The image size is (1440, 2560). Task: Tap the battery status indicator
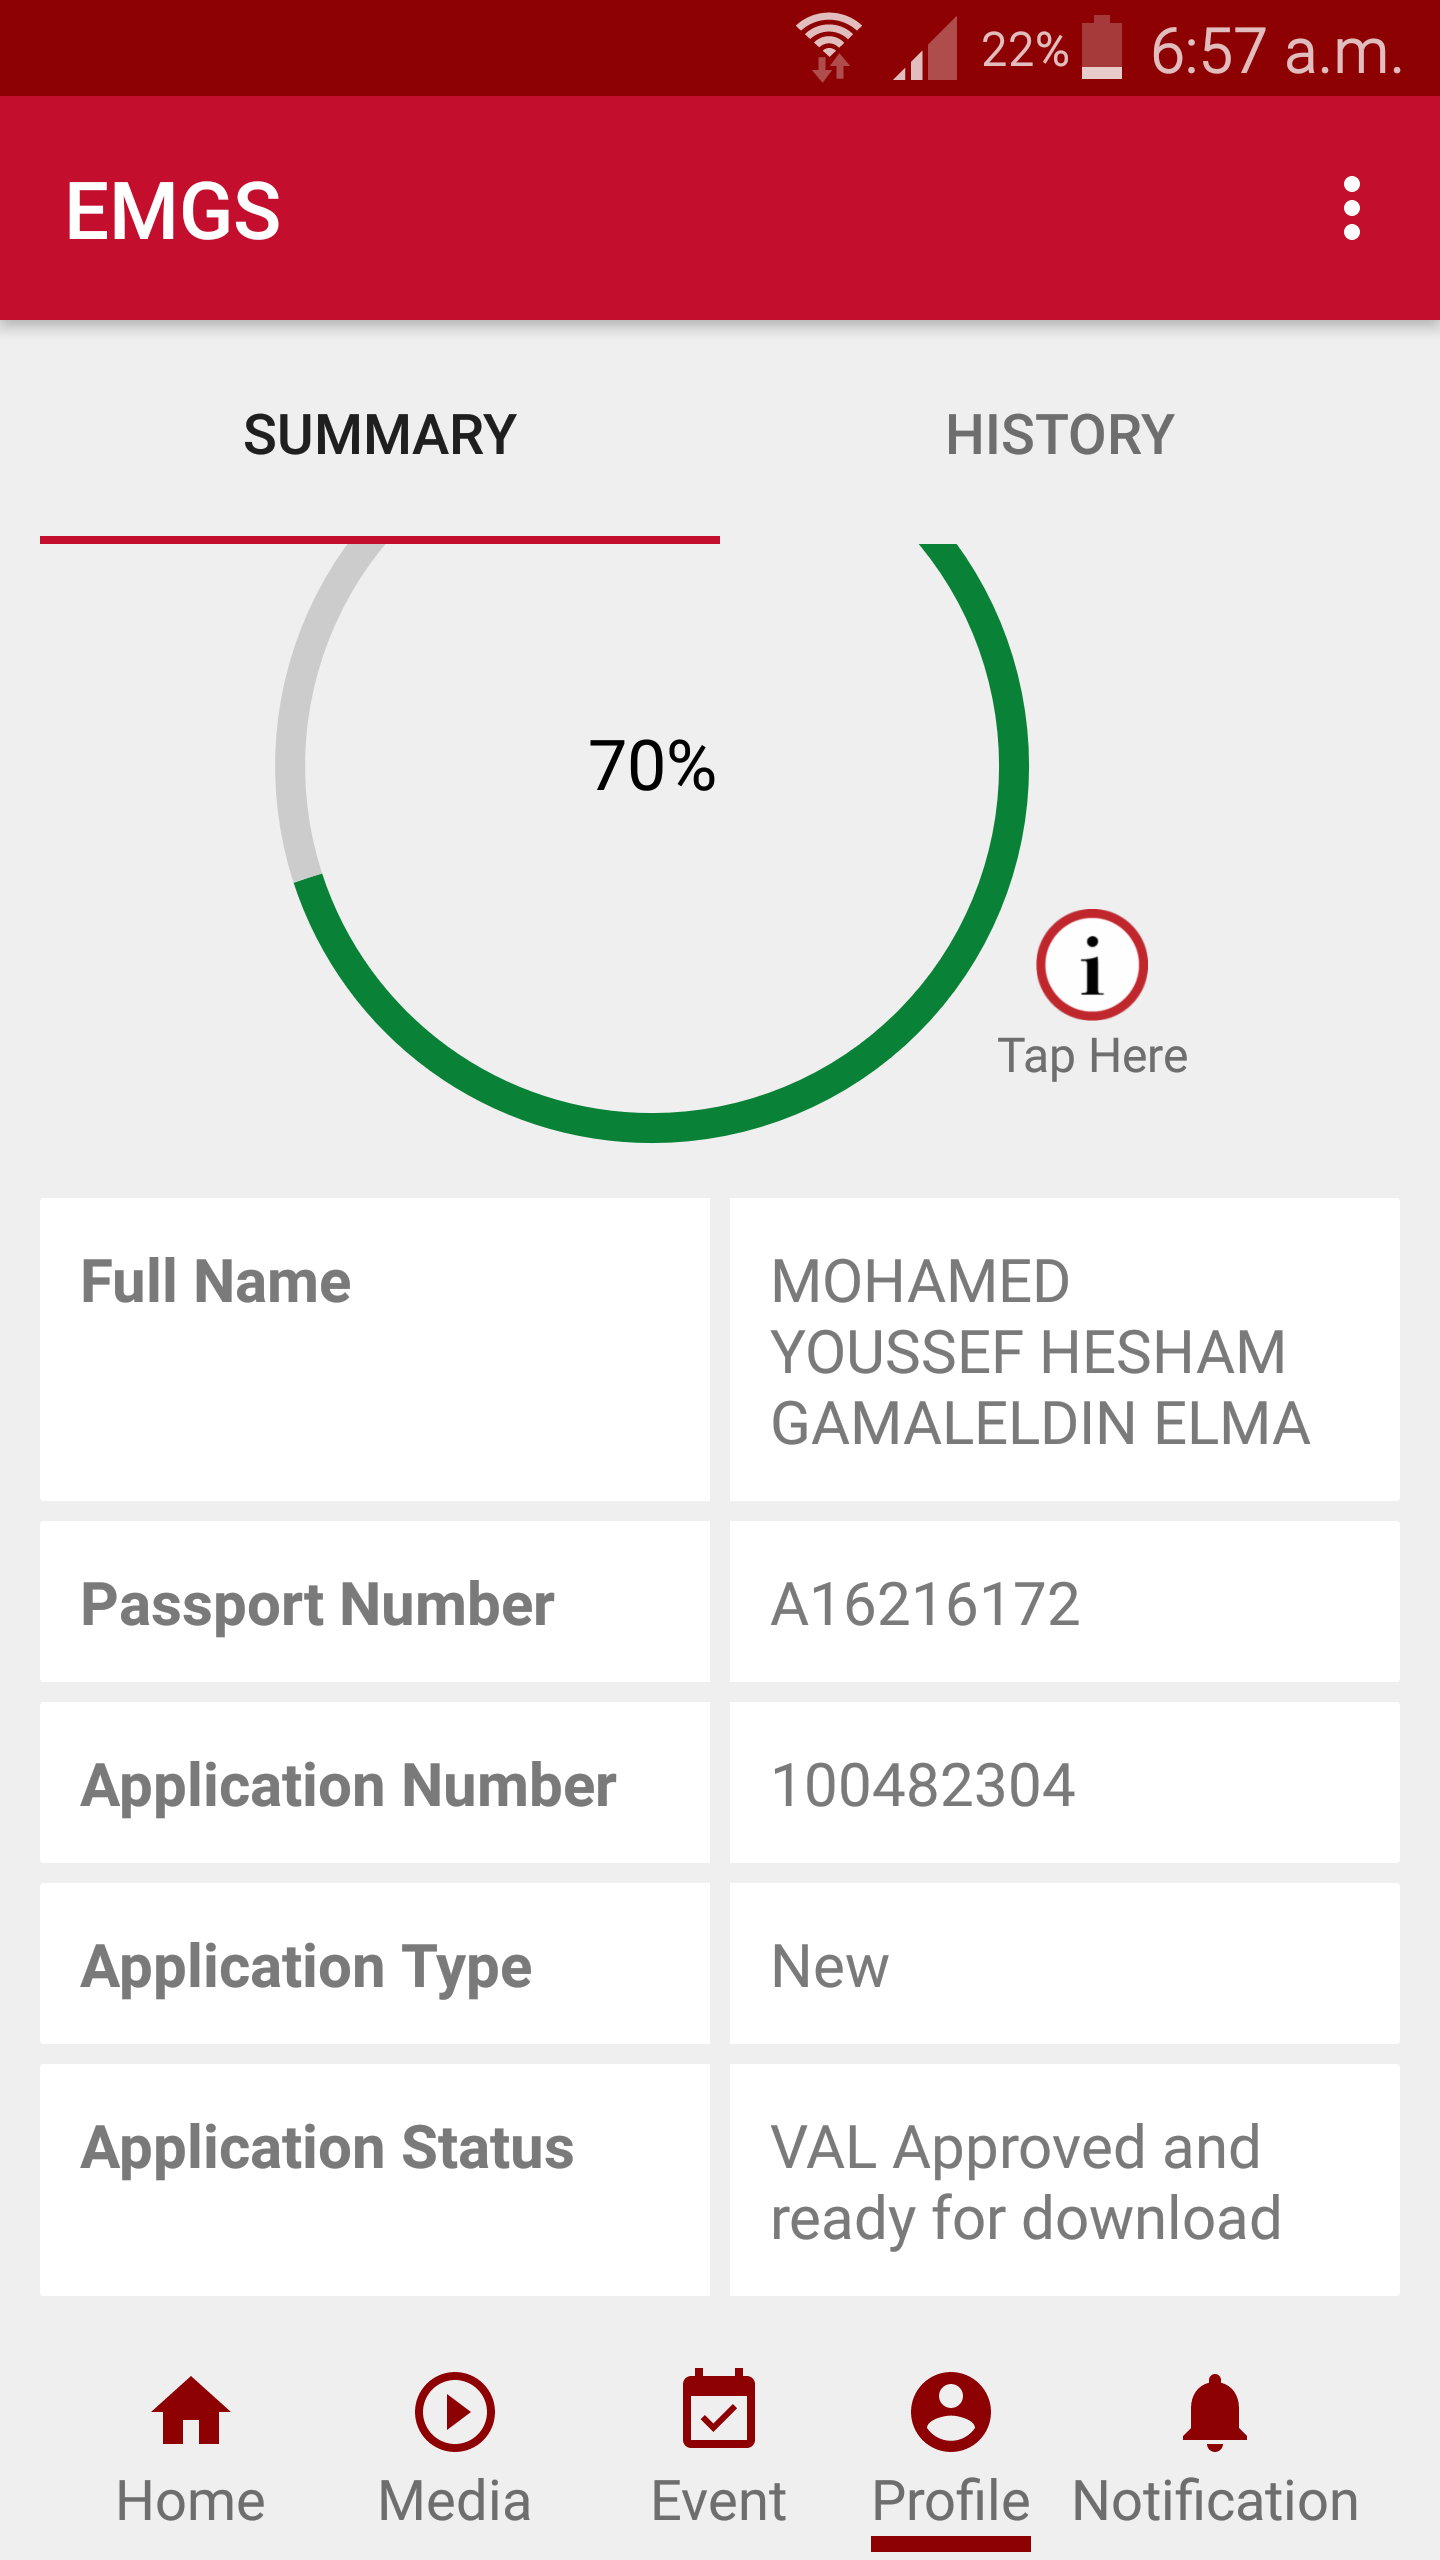click(1102, 47)
